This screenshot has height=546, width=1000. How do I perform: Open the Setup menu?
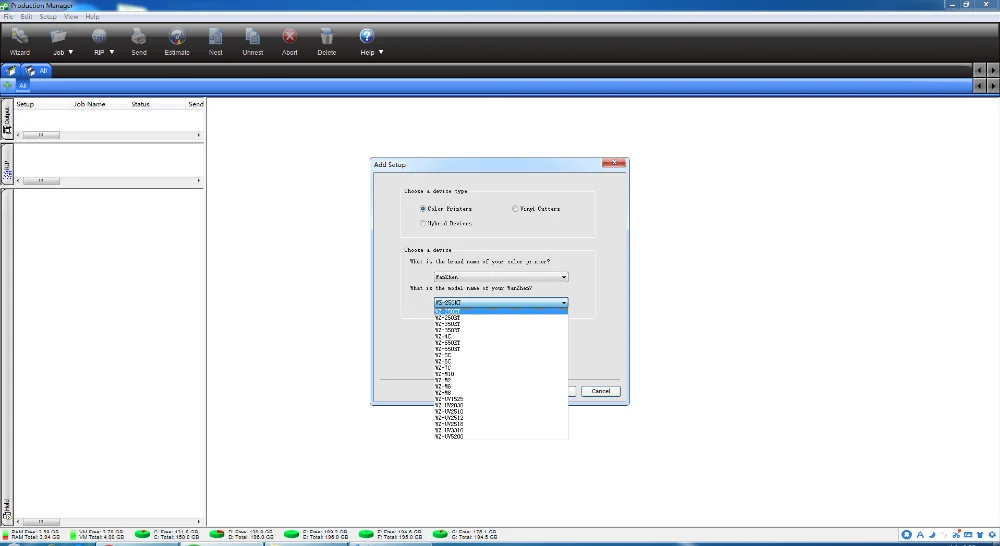[x=48, y=17]
